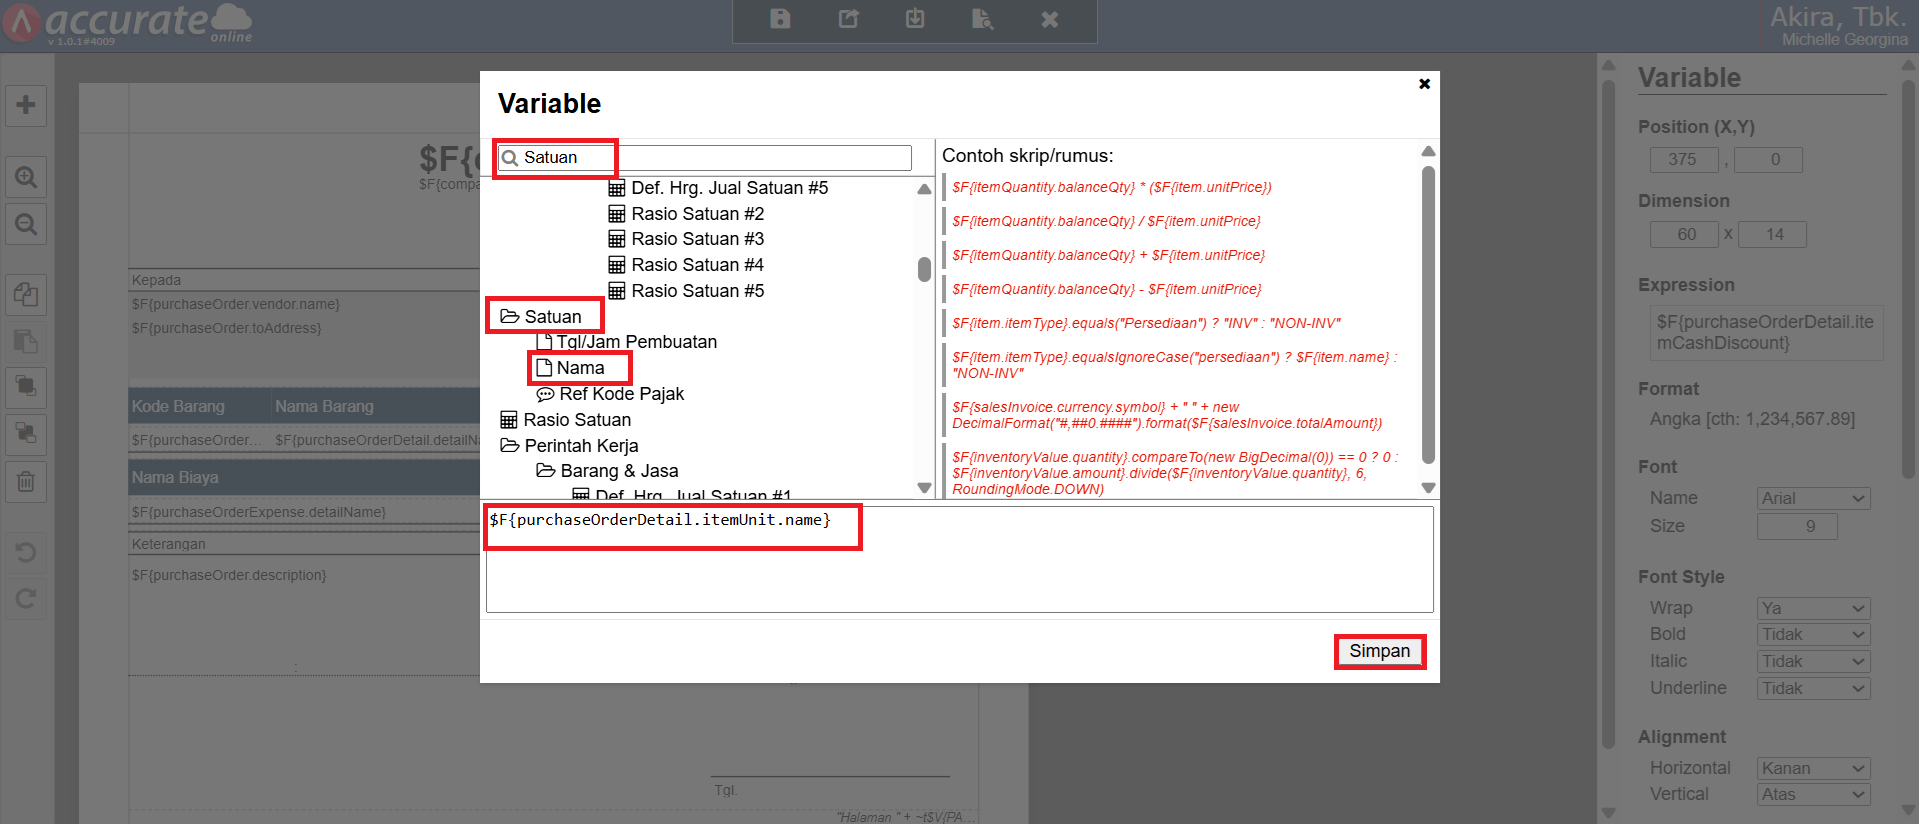Click the first balanceQty multiply unitPrice example

(1111, 187)
